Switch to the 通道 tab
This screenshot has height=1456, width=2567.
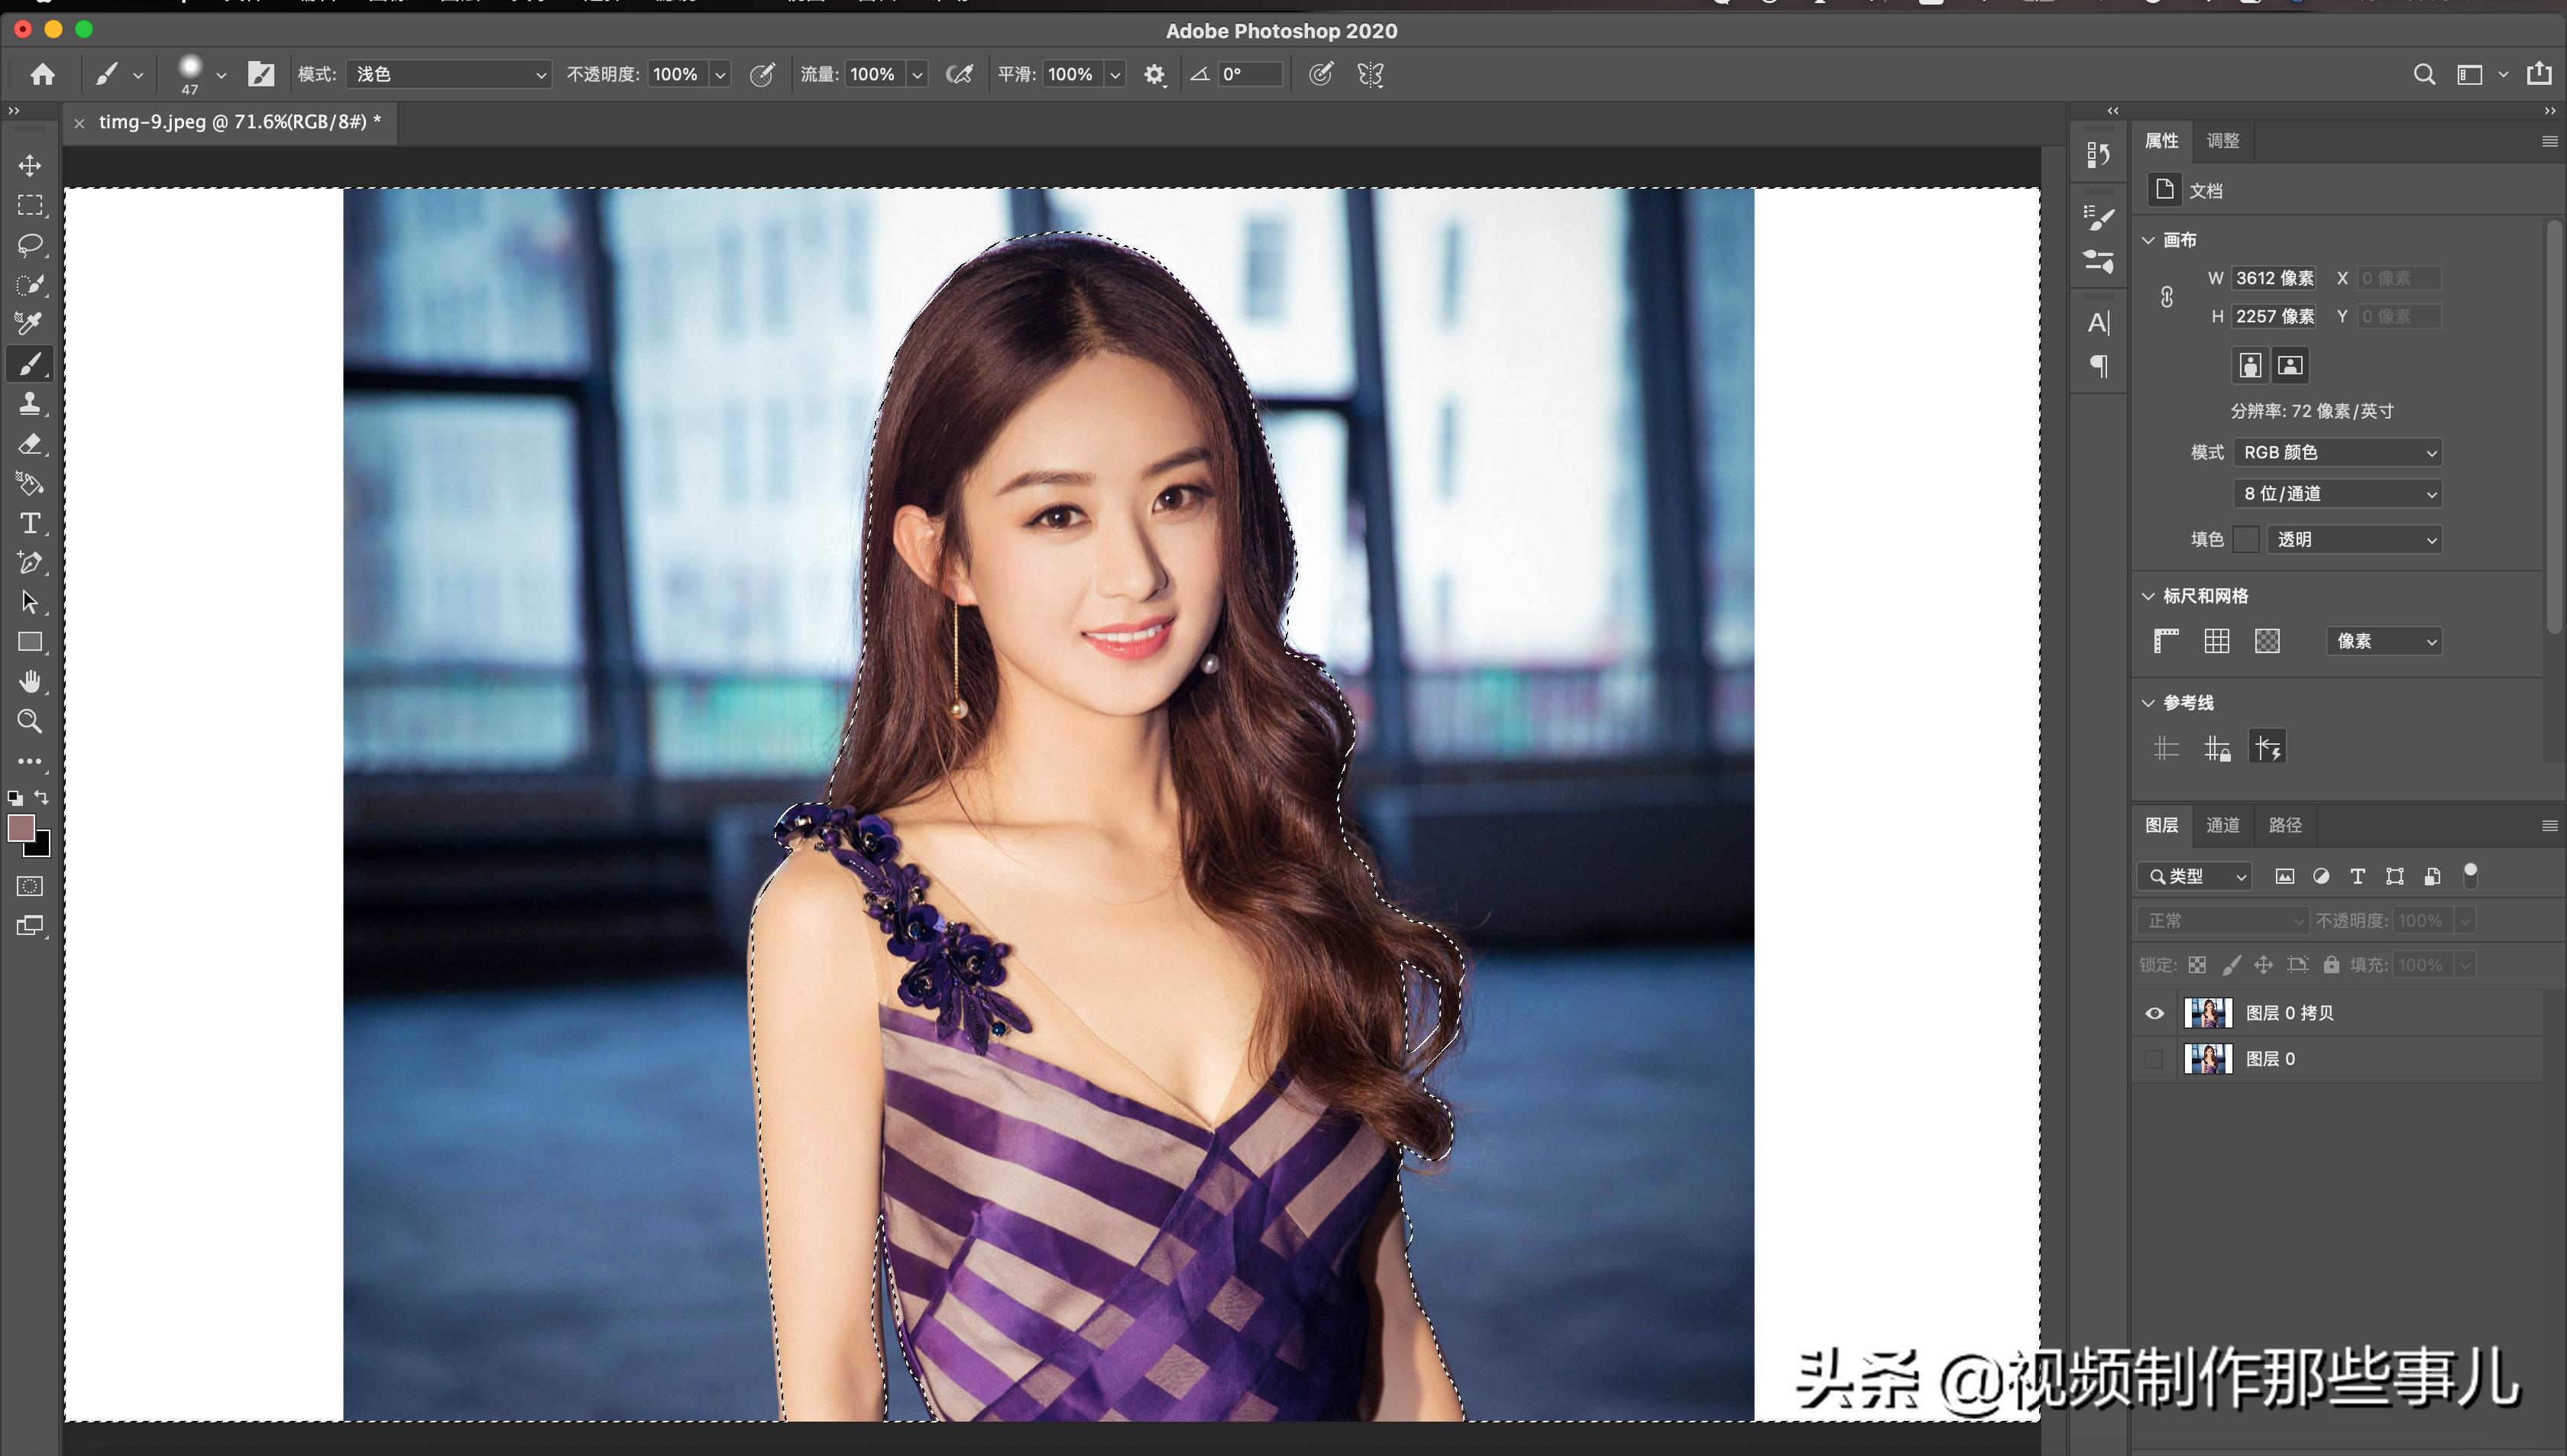point(2223,825)
